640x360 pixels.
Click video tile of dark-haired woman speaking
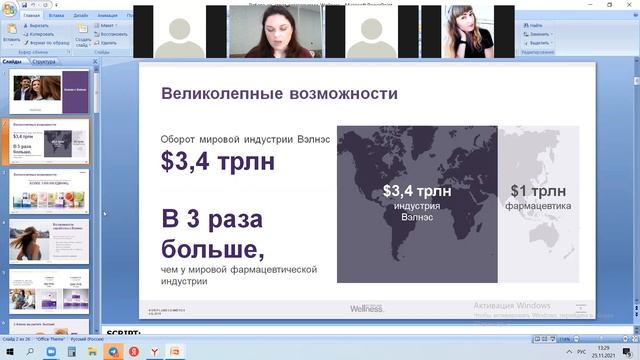tap(276, 31)
